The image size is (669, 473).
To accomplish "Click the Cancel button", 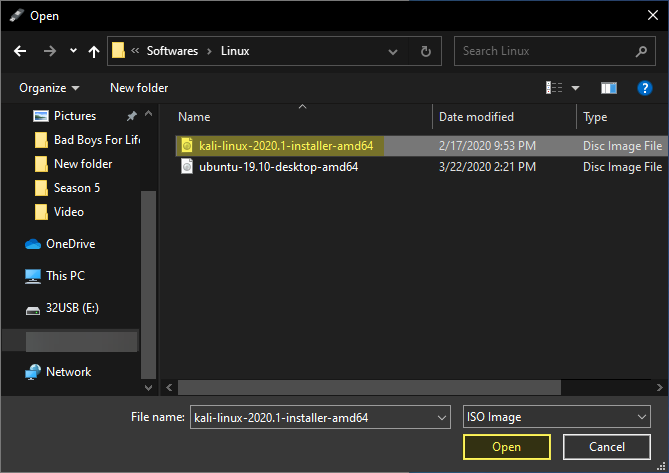I will [x=607, y=447].
